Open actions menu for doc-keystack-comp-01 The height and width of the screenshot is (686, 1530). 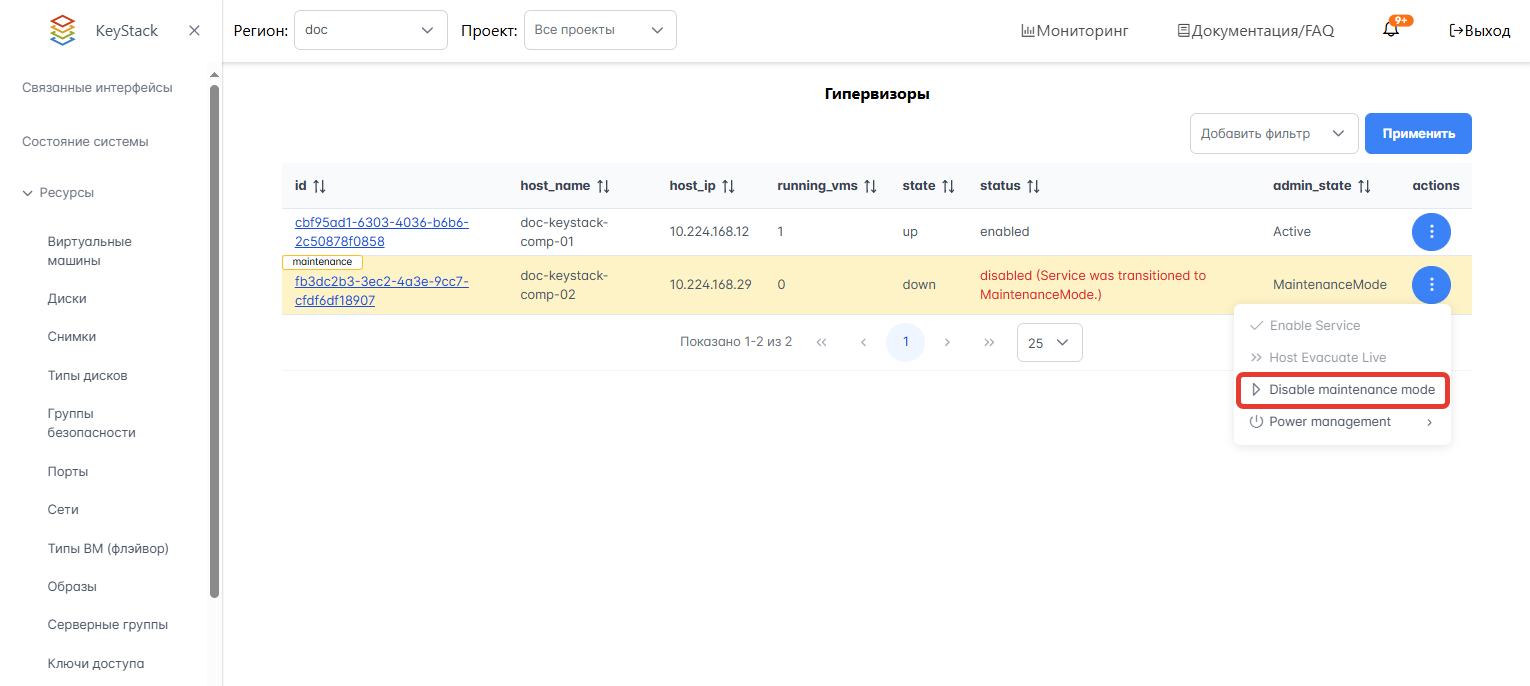coord(1431,232)
